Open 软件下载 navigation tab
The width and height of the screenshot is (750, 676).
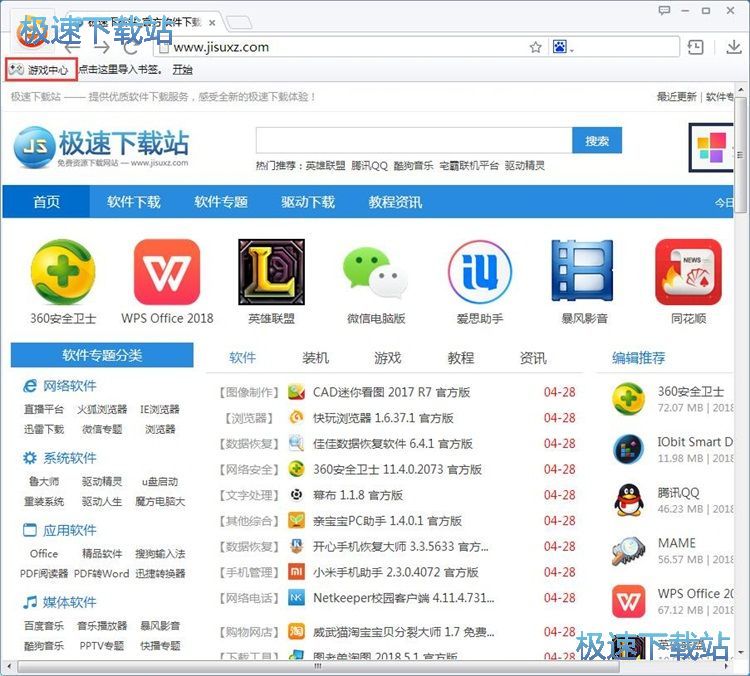click(133, 202)
